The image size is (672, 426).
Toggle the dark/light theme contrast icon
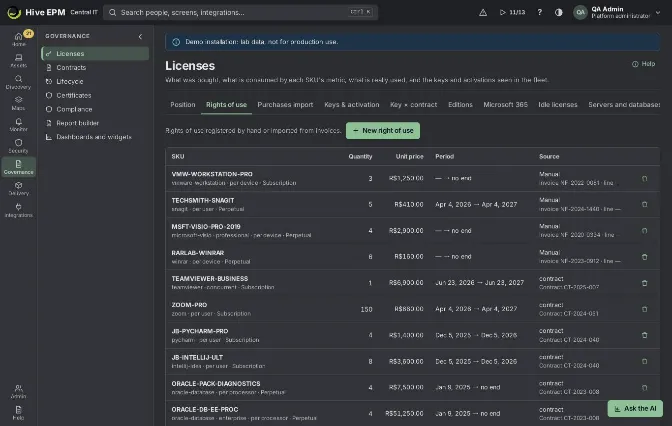tap(558, 12)
